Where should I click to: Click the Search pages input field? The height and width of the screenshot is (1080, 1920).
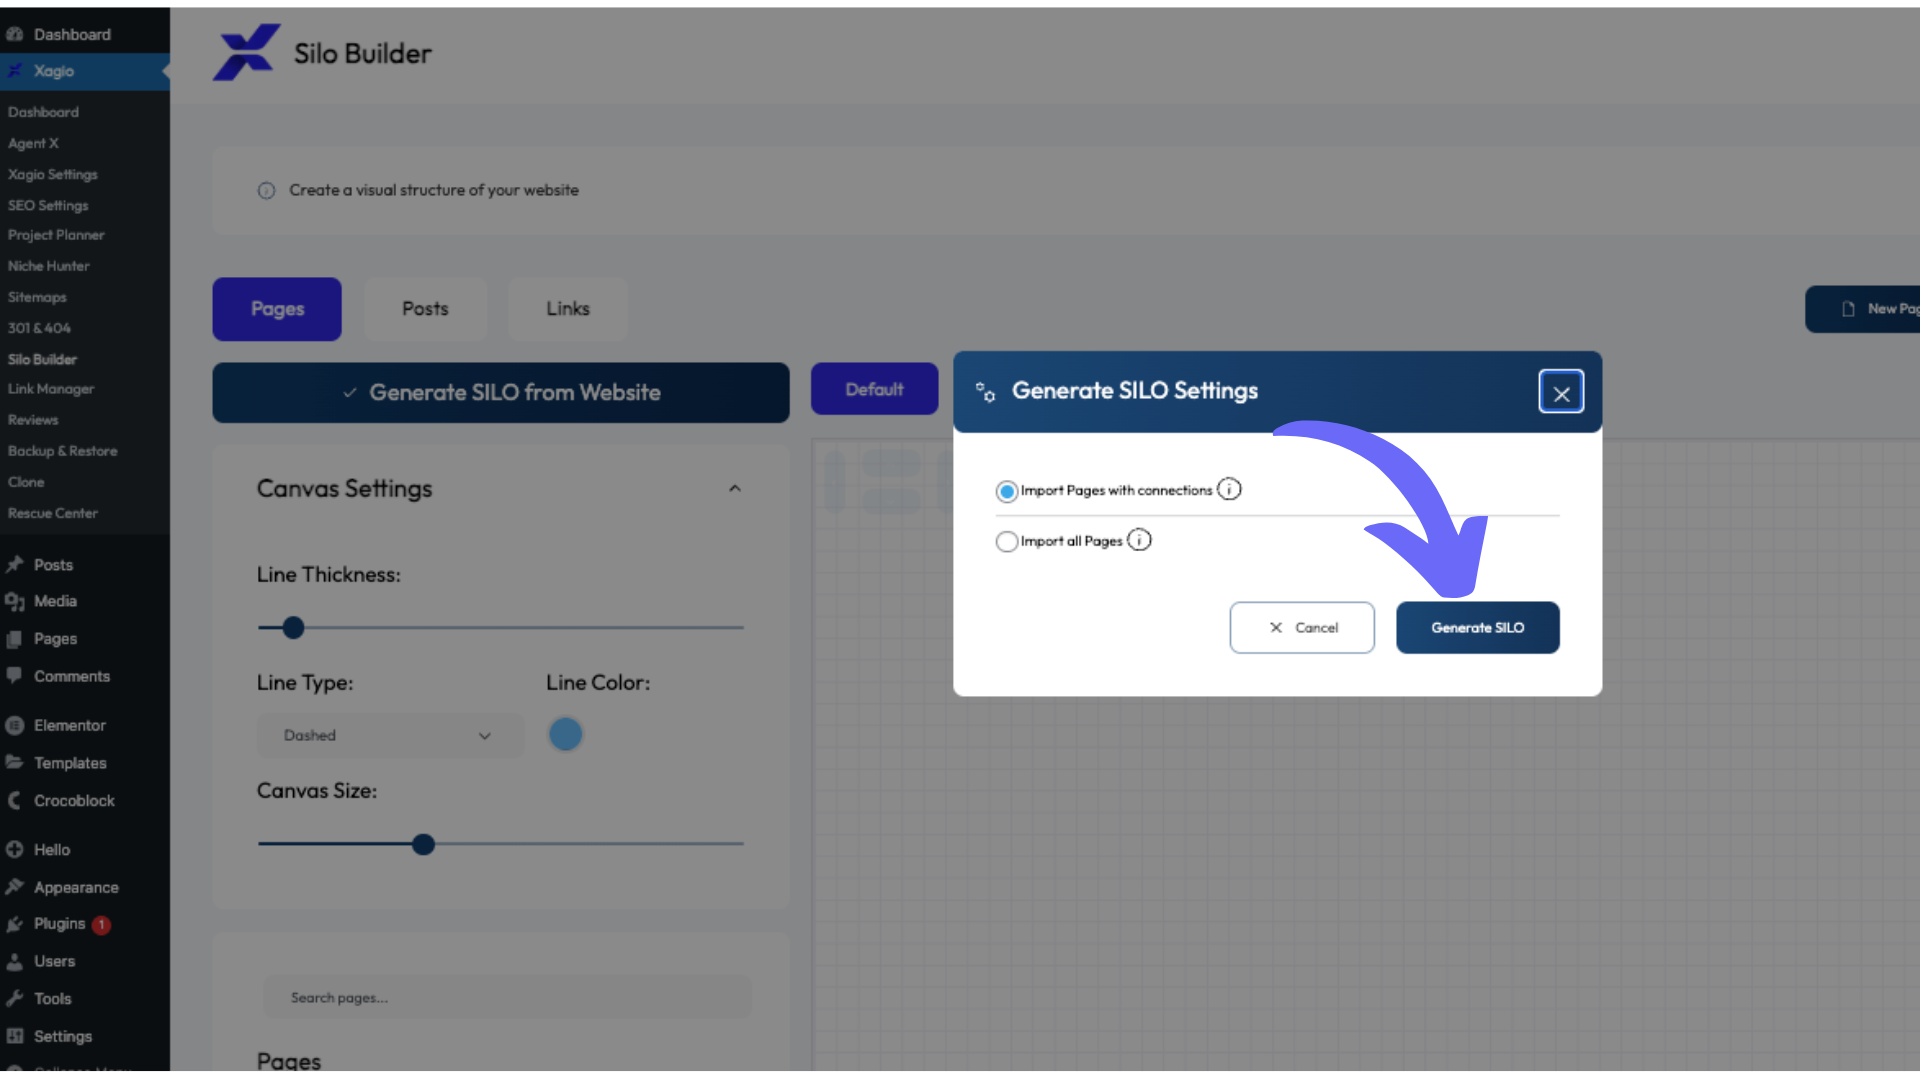click(x=507, y=998)
